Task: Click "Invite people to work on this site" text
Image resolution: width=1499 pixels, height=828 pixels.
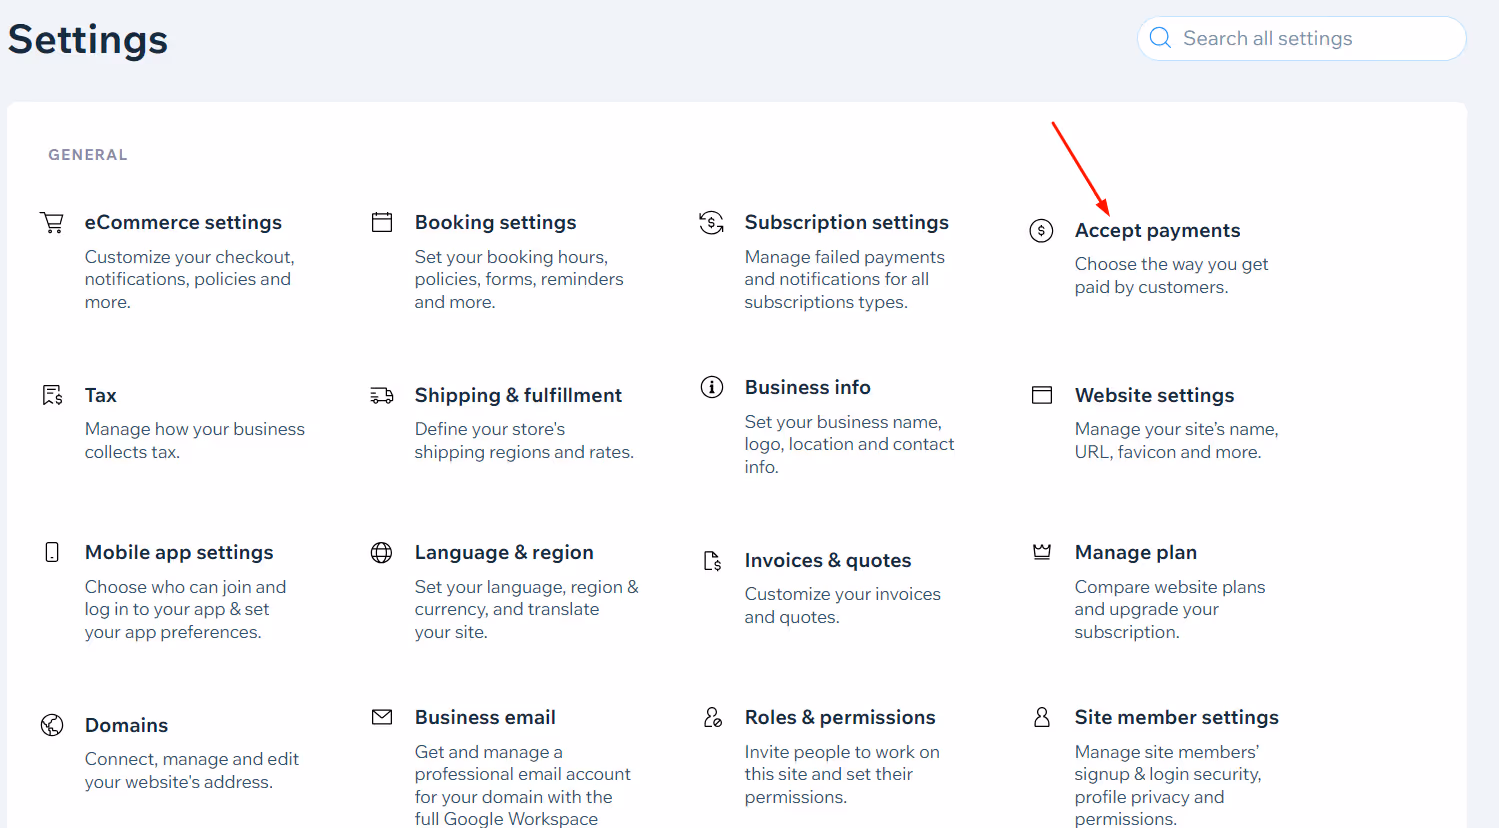Action: (842, 774)
